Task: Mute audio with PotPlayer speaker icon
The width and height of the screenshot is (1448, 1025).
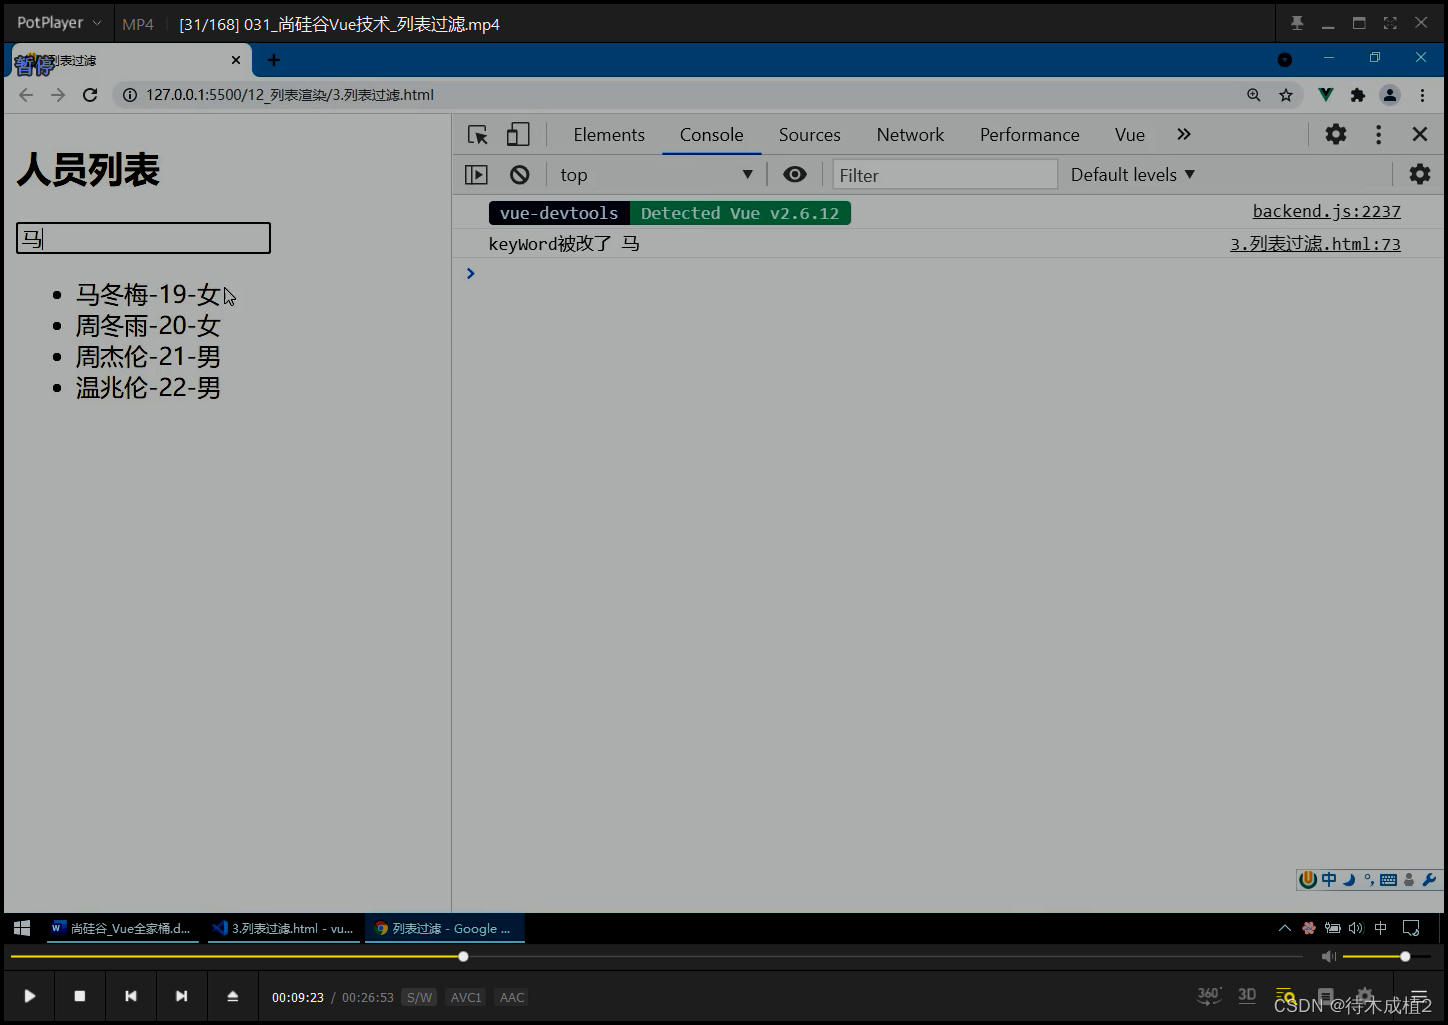Action: click(1328, 957)
